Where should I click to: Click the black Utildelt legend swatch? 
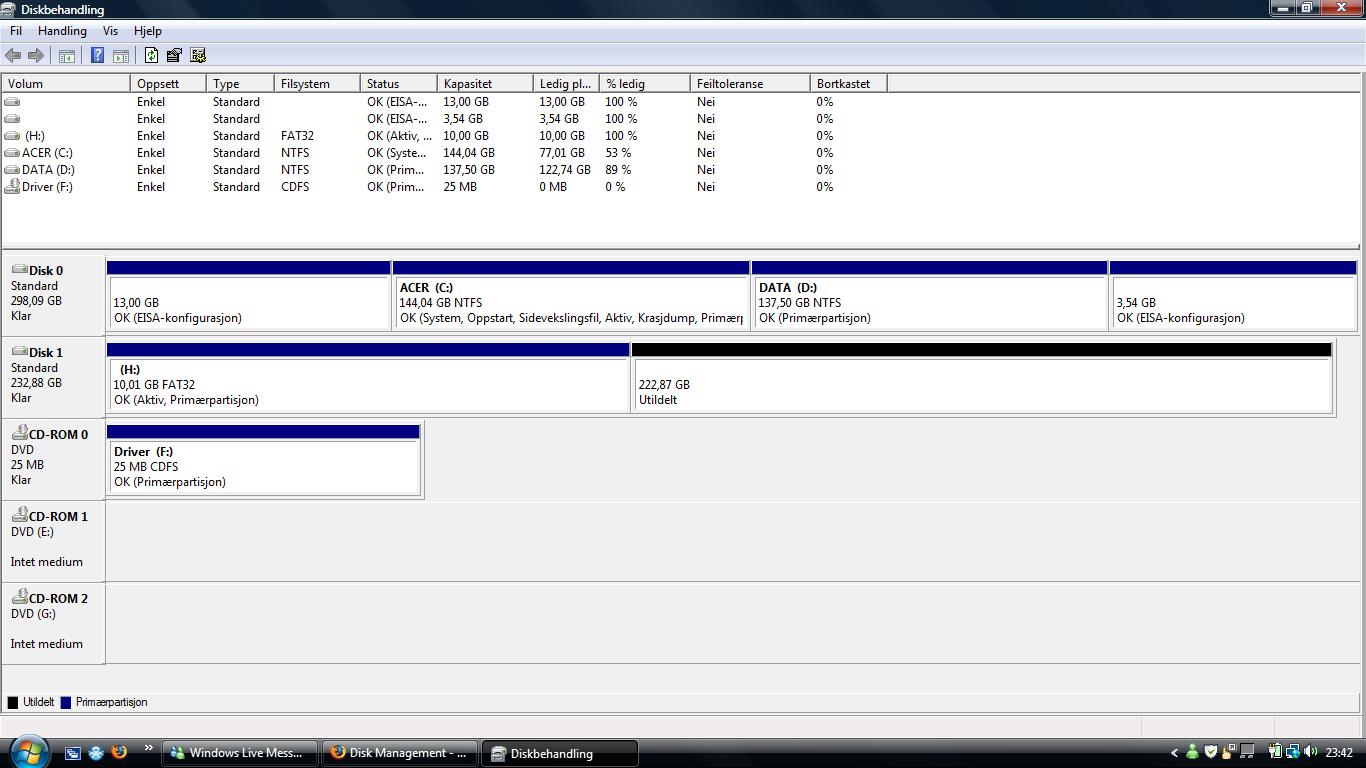[13, 702]
